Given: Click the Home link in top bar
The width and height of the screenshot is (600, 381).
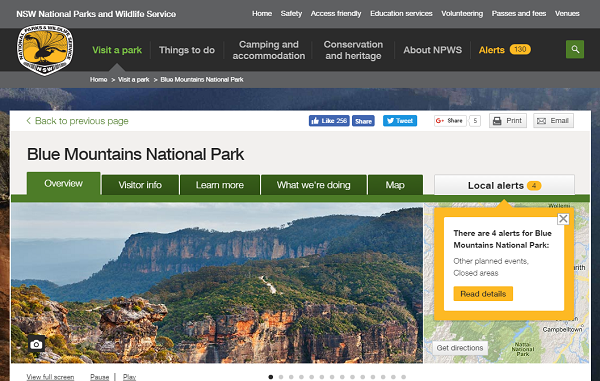Looking at the screenshot, I should (262, 14).
